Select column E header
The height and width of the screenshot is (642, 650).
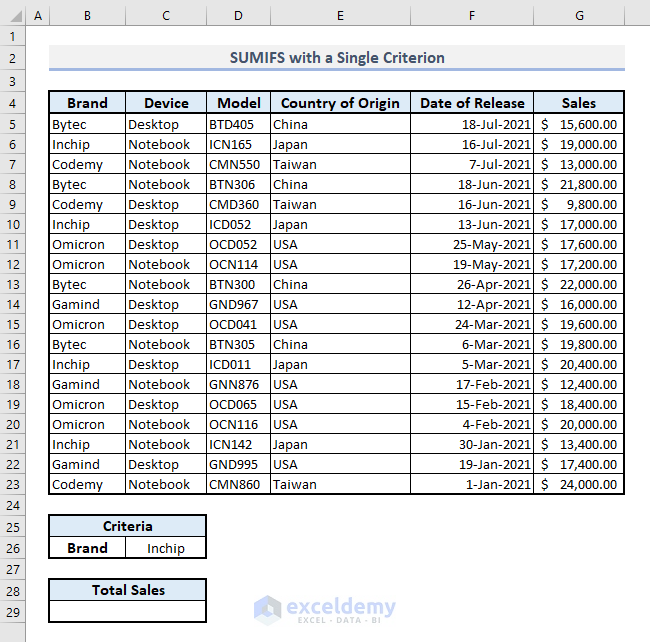(340, 16)
